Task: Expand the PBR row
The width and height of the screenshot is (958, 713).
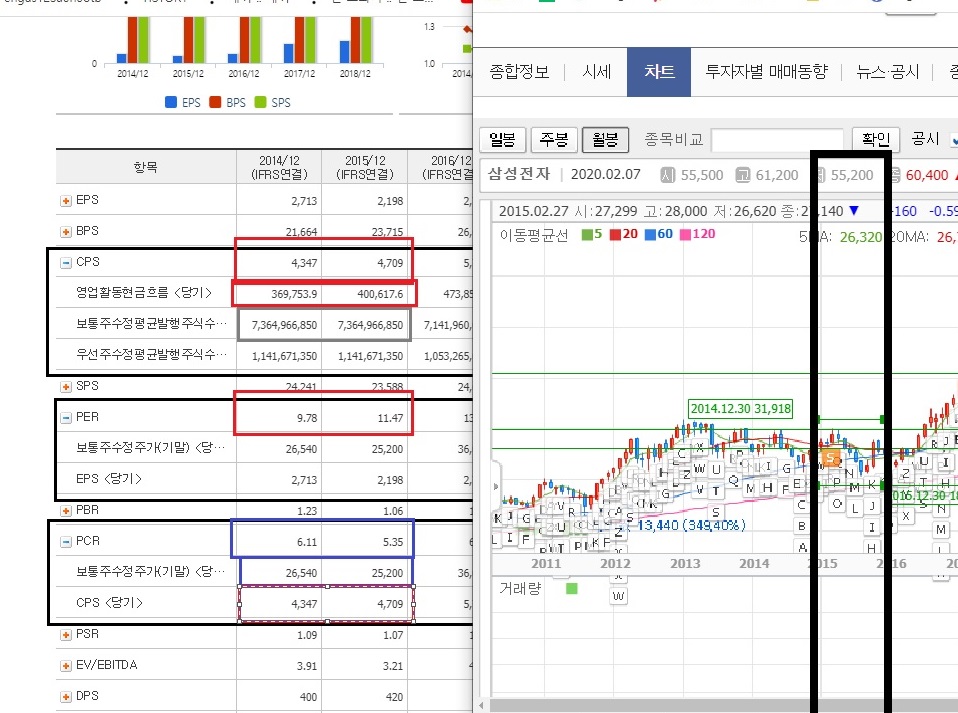Action: tap(66, 511)
